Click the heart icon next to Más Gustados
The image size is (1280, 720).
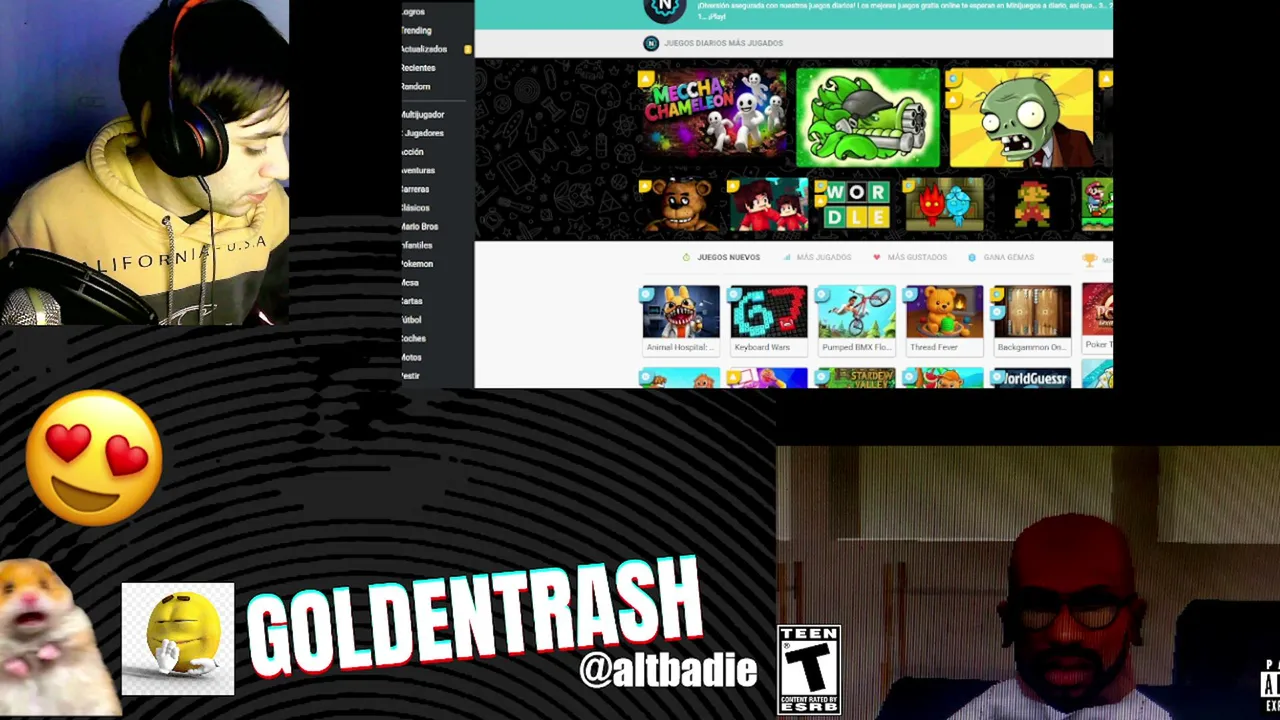coord(876,257)
